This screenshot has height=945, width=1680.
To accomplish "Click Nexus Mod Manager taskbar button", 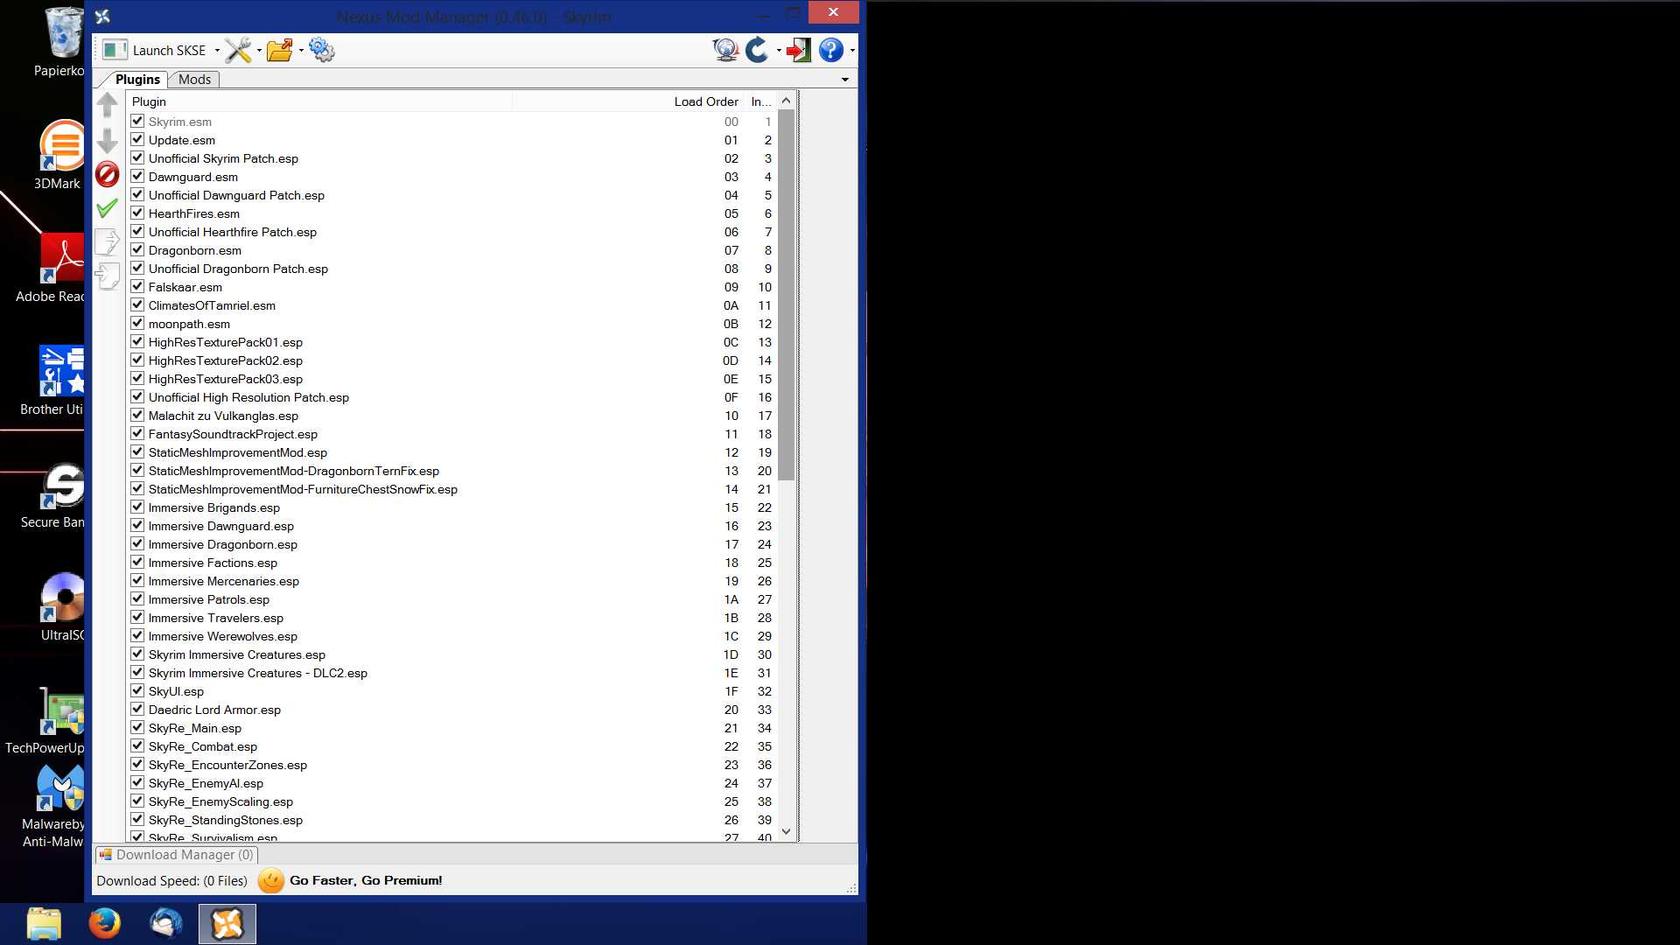I will pos(227,923).
